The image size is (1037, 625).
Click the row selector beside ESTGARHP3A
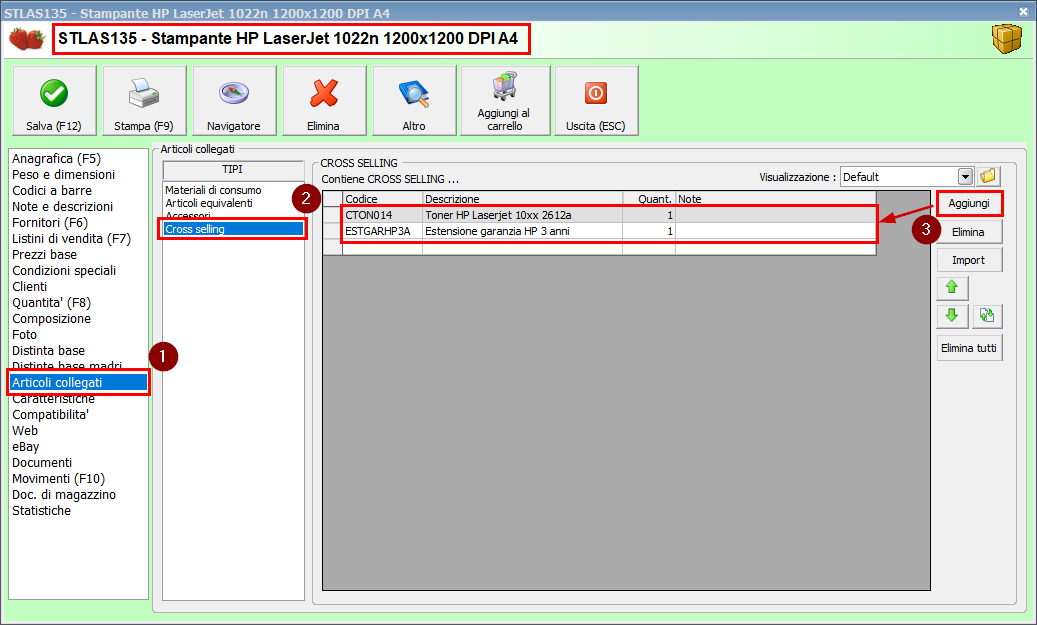[x=333, y=231]
